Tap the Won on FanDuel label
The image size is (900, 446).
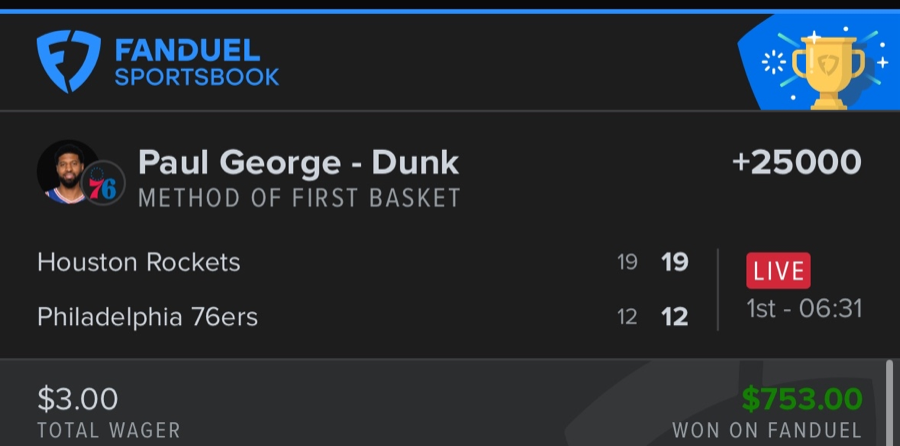tap(767, 432)
